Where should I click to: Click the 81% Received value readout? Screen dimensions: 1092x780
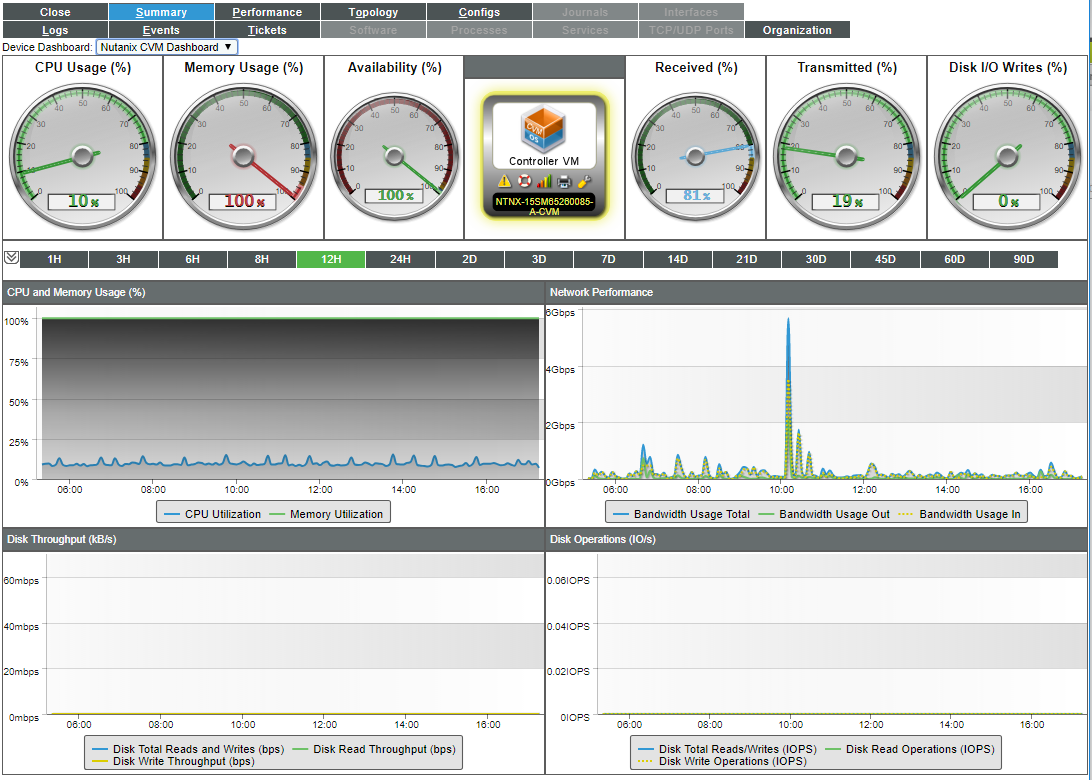[x=694, y=196]
